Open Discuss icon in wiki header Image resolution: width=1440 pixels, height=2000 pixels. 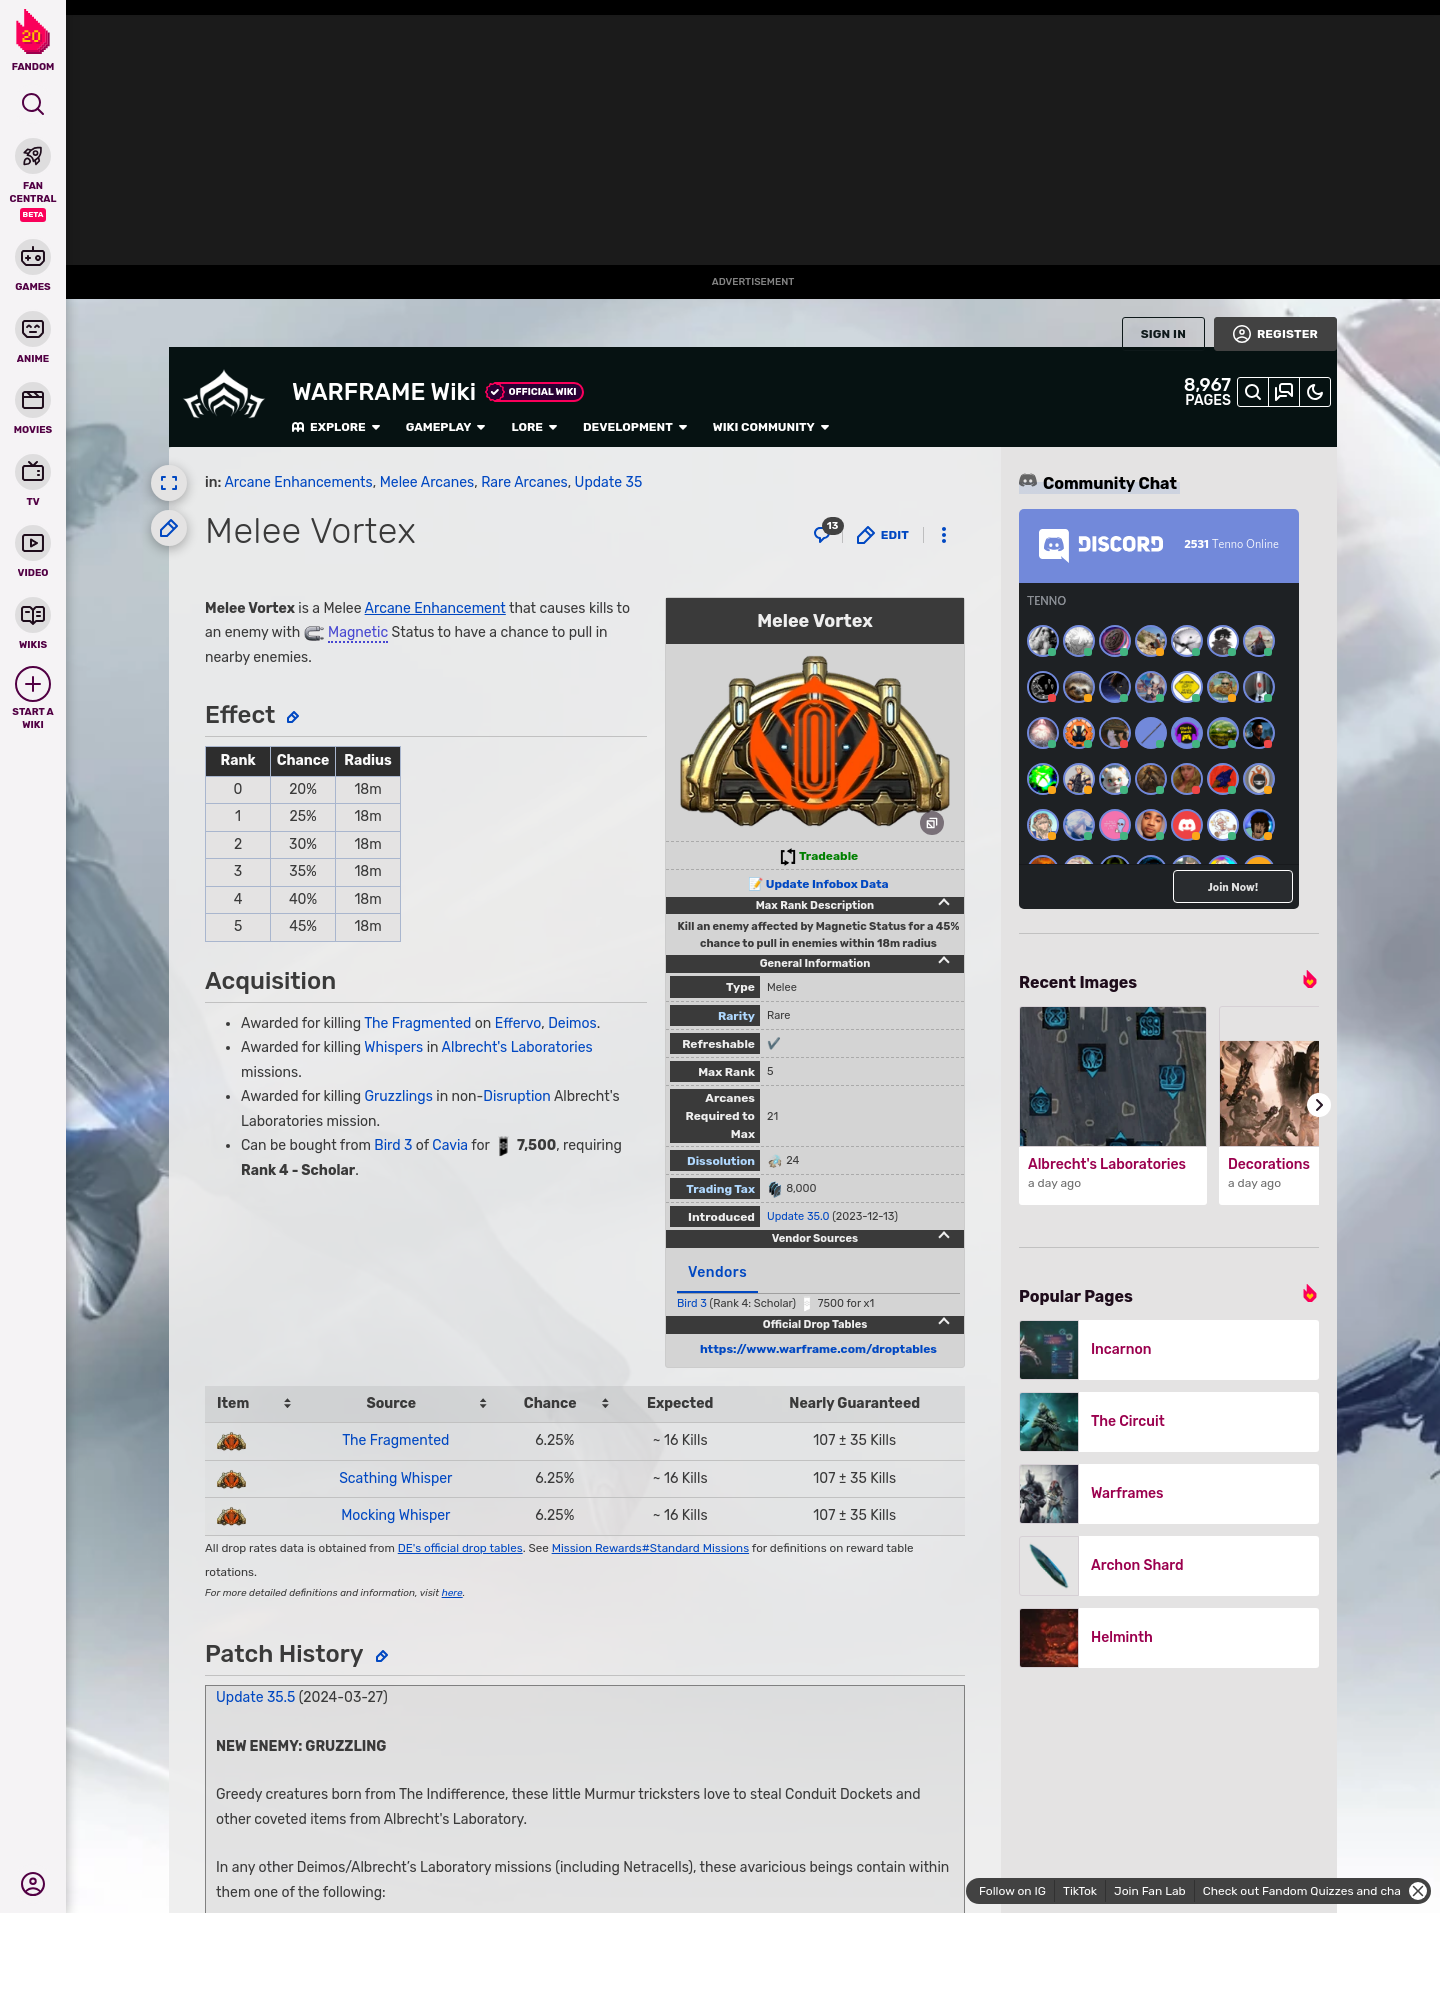click(1284, 392)
